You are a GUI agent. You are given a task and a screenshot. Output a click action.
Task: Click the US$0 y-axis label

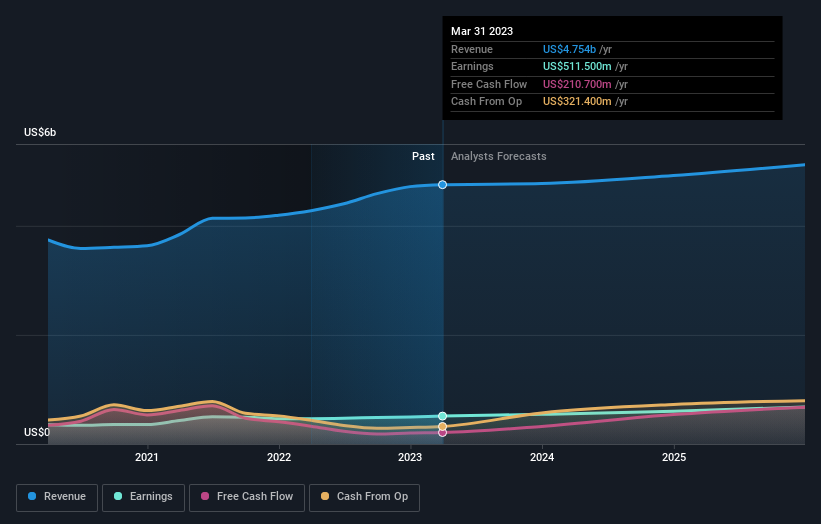37,432
